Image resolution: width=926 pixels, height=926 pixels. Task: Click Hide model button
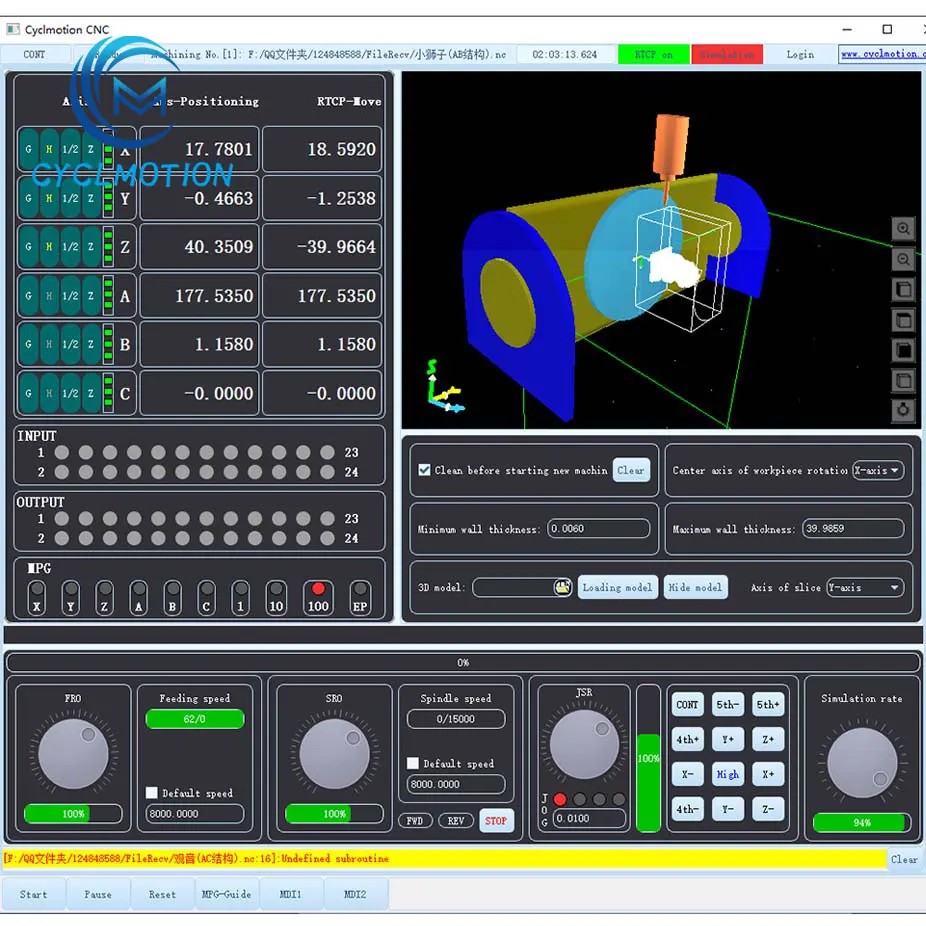(x=696, y=587)
